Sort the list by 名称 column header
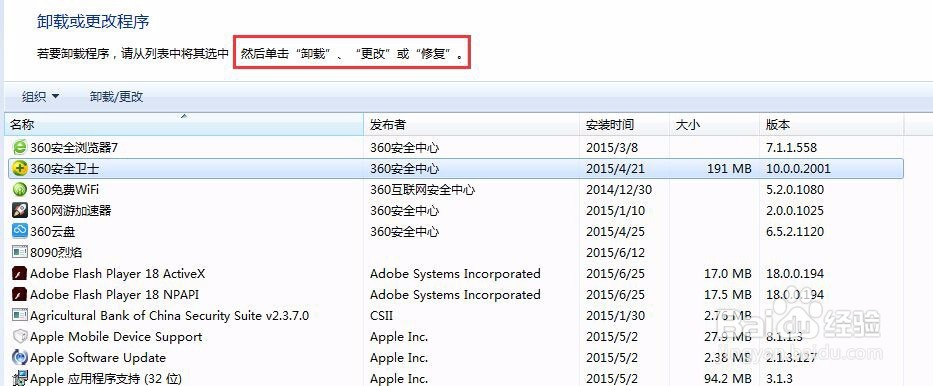This screenshot has height=386, width=933. click(184, 124)
